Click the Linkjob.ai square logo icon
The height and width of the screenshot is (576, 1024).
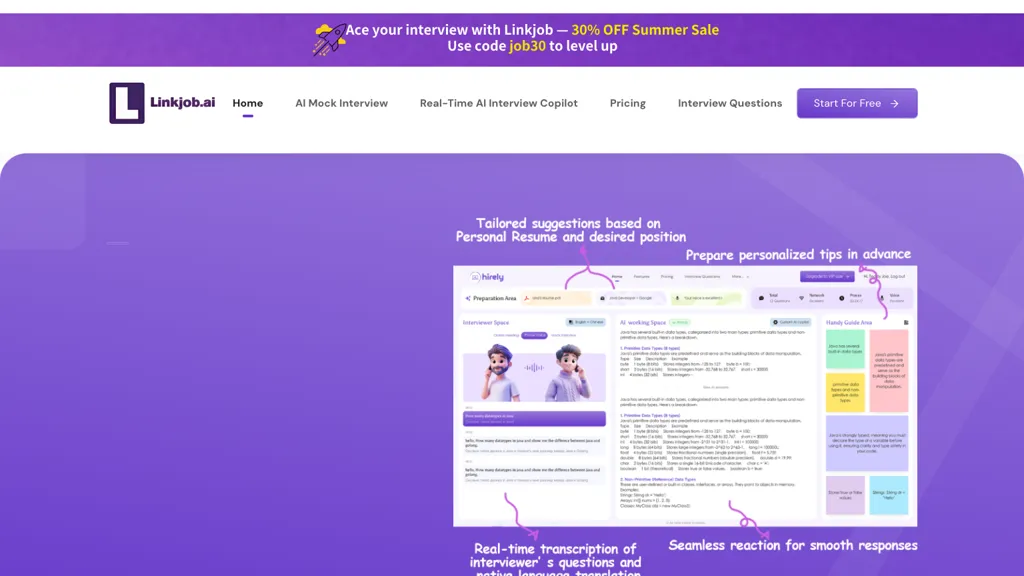127,103
